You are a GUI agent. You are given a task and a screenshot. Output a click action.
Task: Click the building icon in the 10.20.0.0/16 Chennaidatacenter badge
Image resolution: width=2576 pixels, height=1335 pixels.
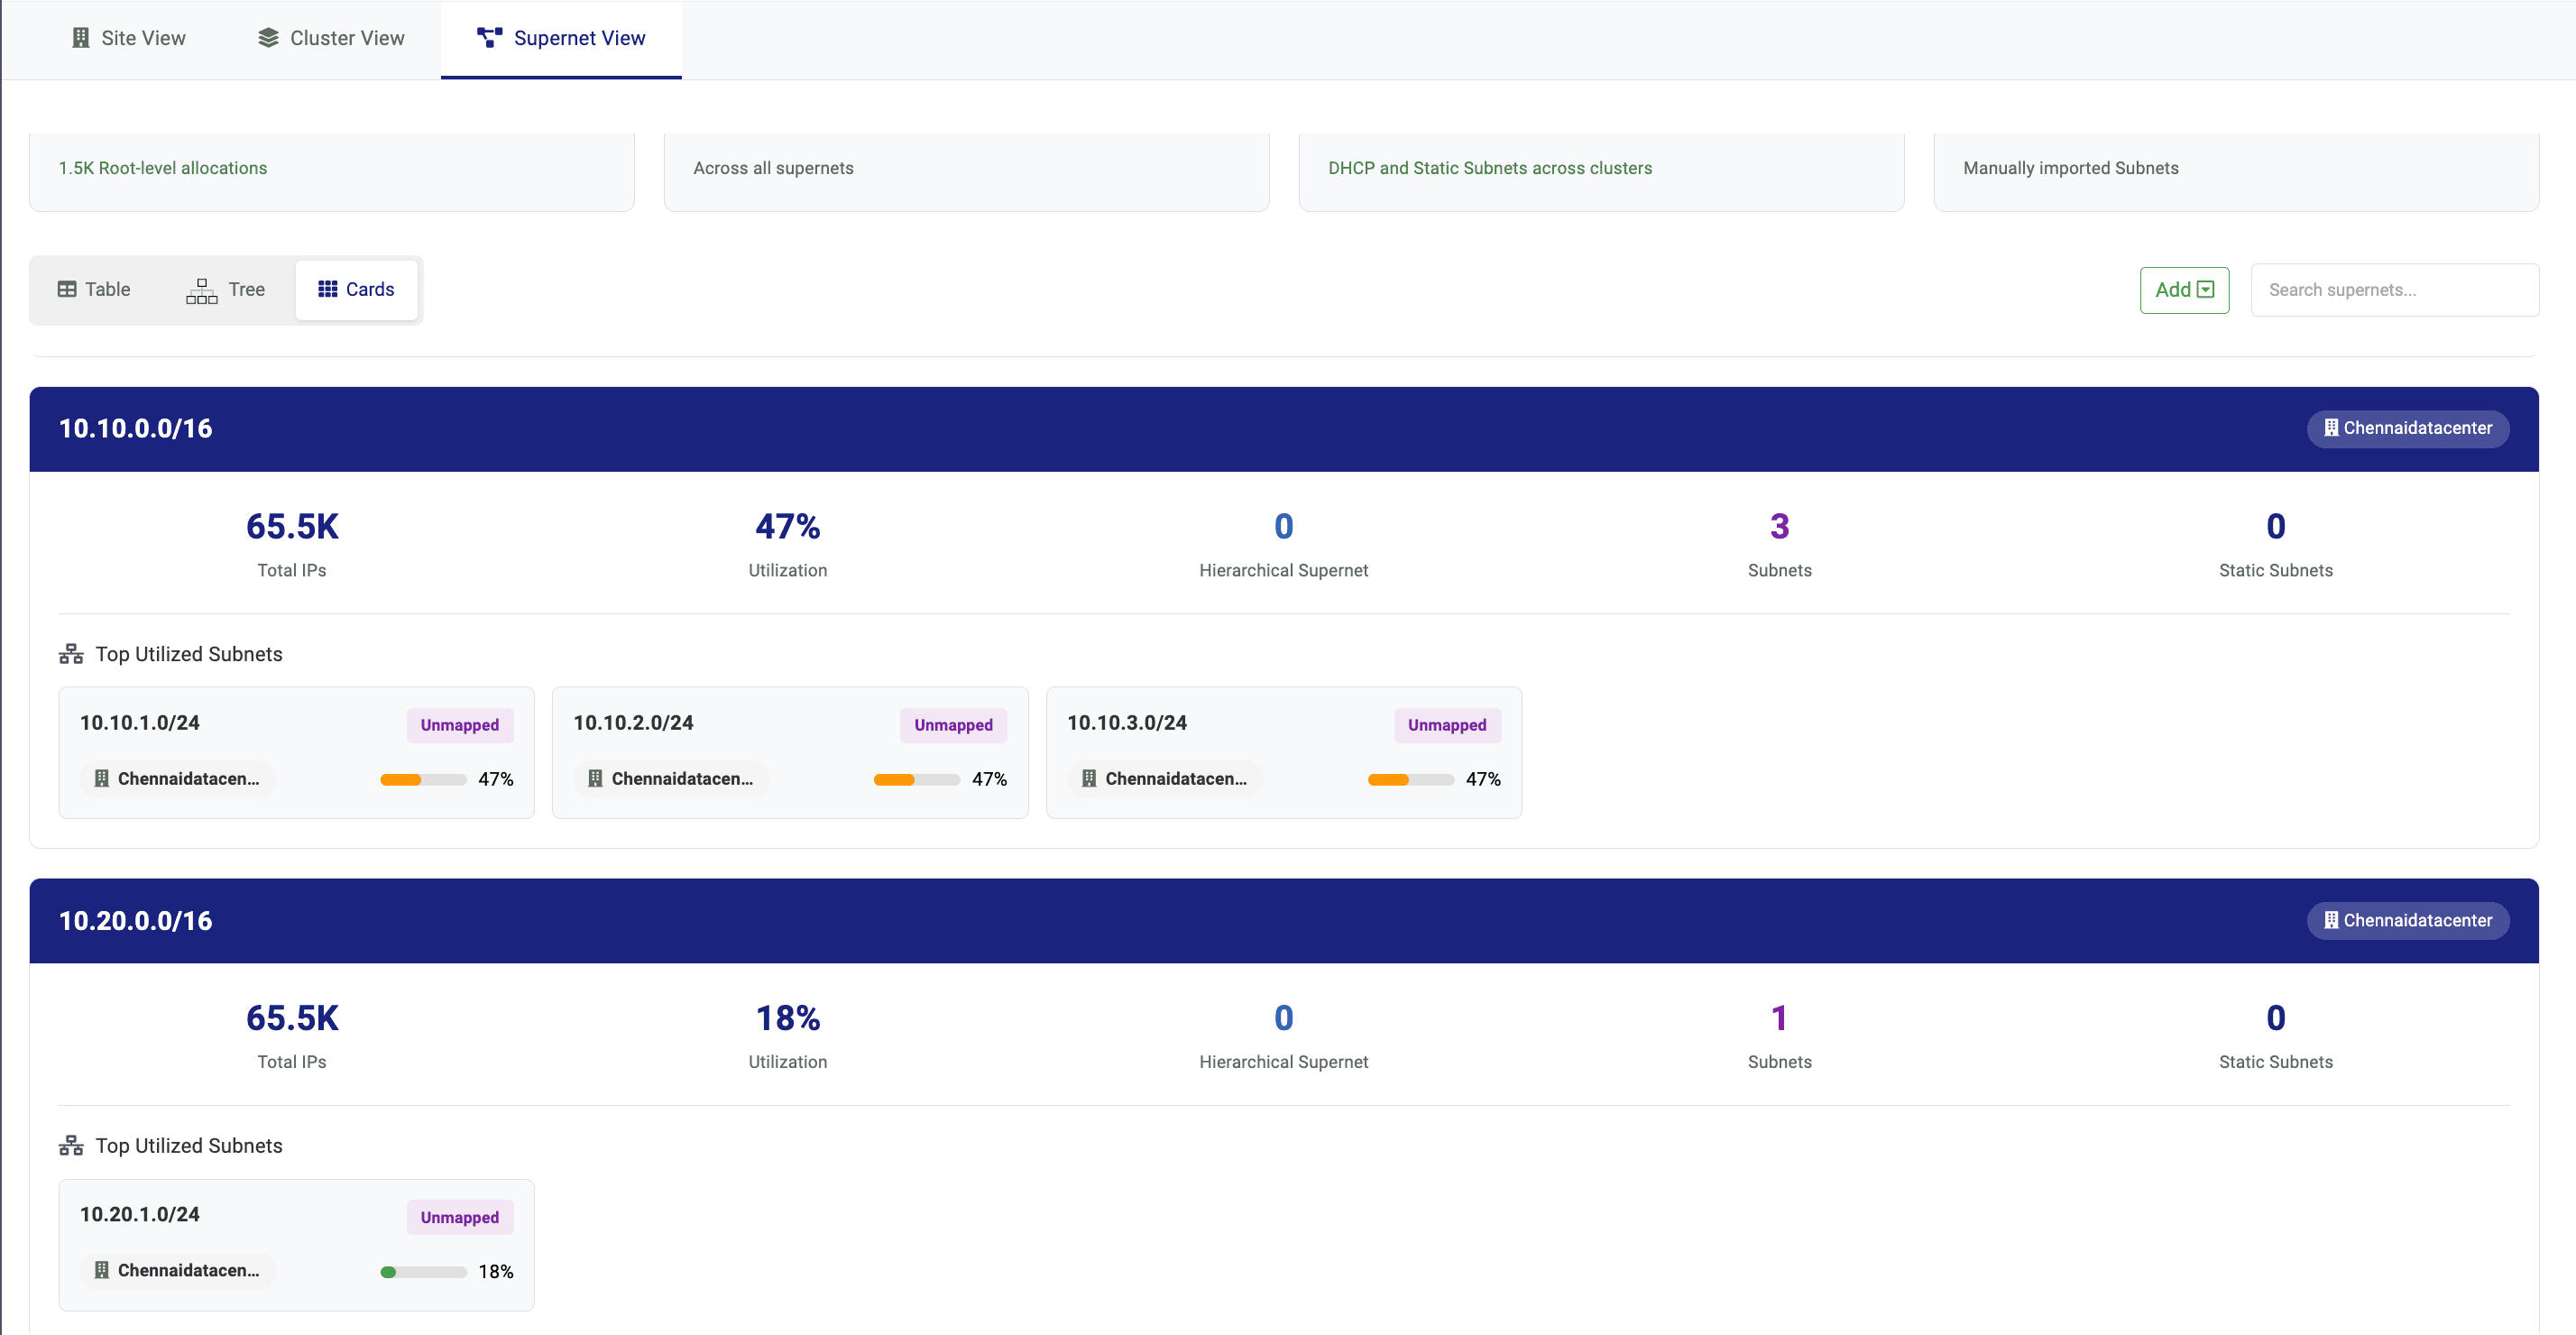[x=2330, y=920]
